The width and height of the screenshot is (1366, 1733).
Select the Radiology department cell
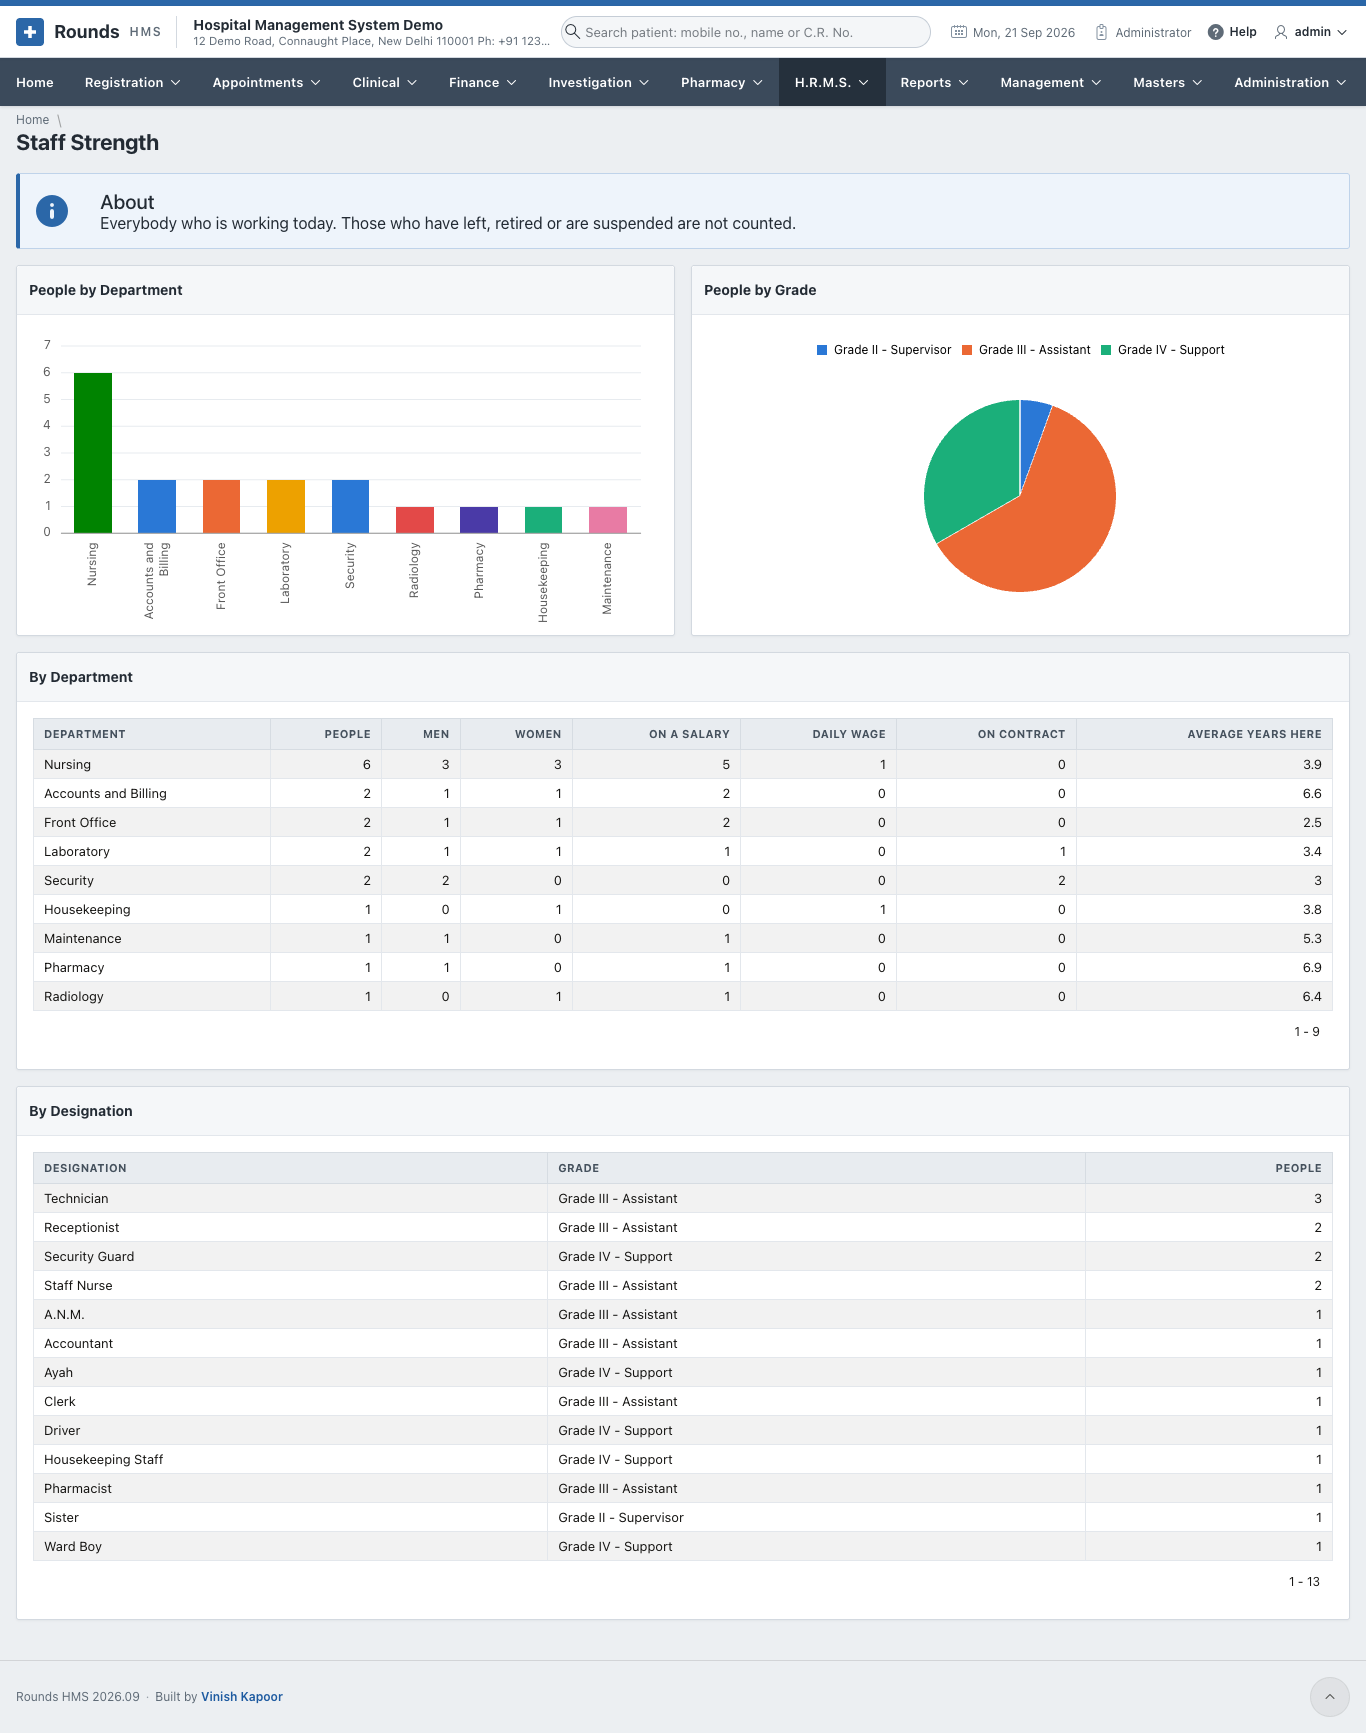[152, 996]
